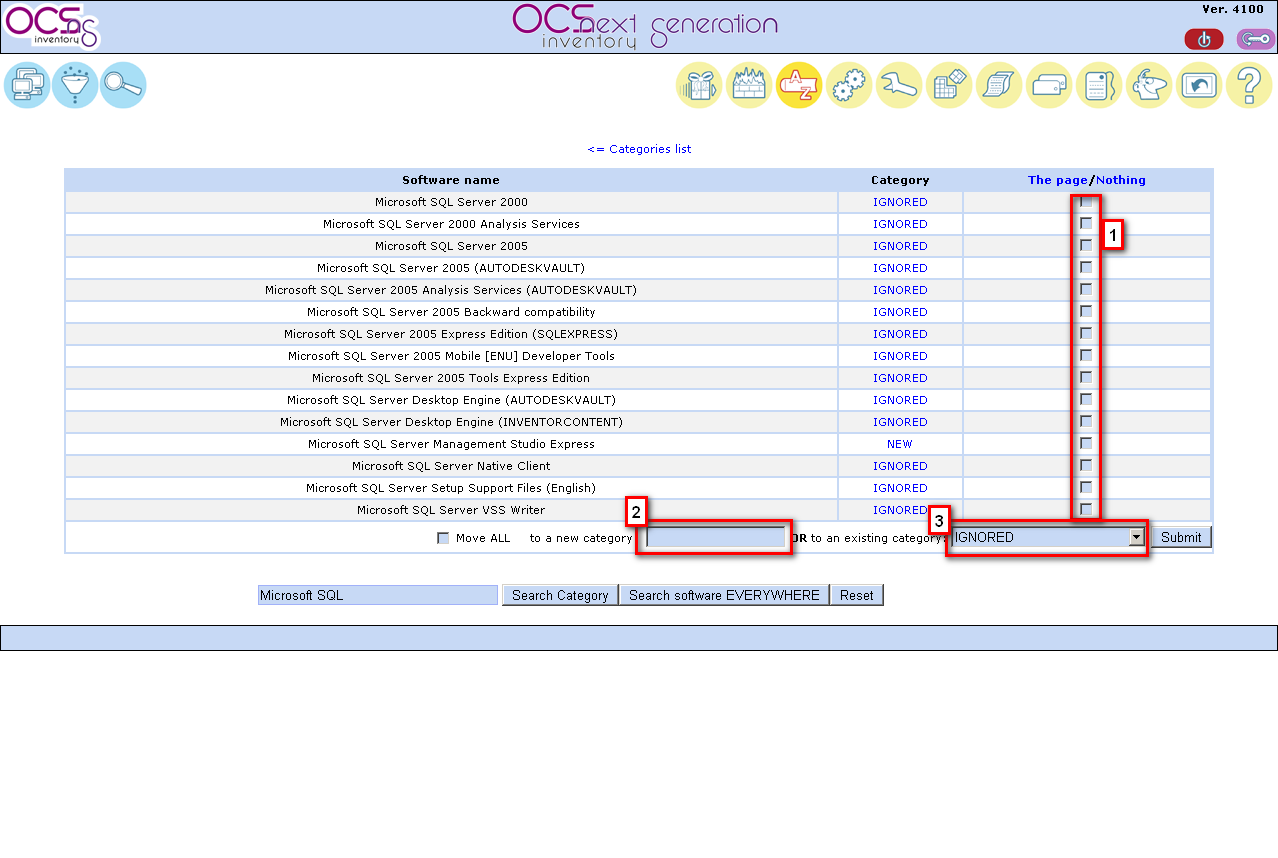Check SQL Server 2005 (AUTODESKVAULT) row box
This screenshot has height=858, width=1278.
point(1086,268)
